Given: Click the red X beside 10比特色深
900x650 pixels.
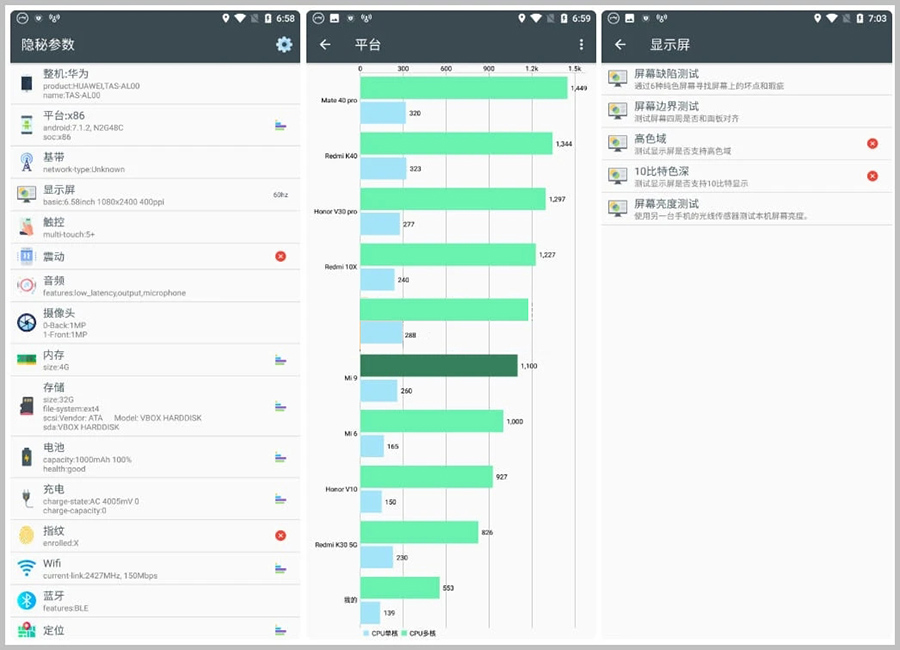Looking at the screenshot, I should pos(872,176).
